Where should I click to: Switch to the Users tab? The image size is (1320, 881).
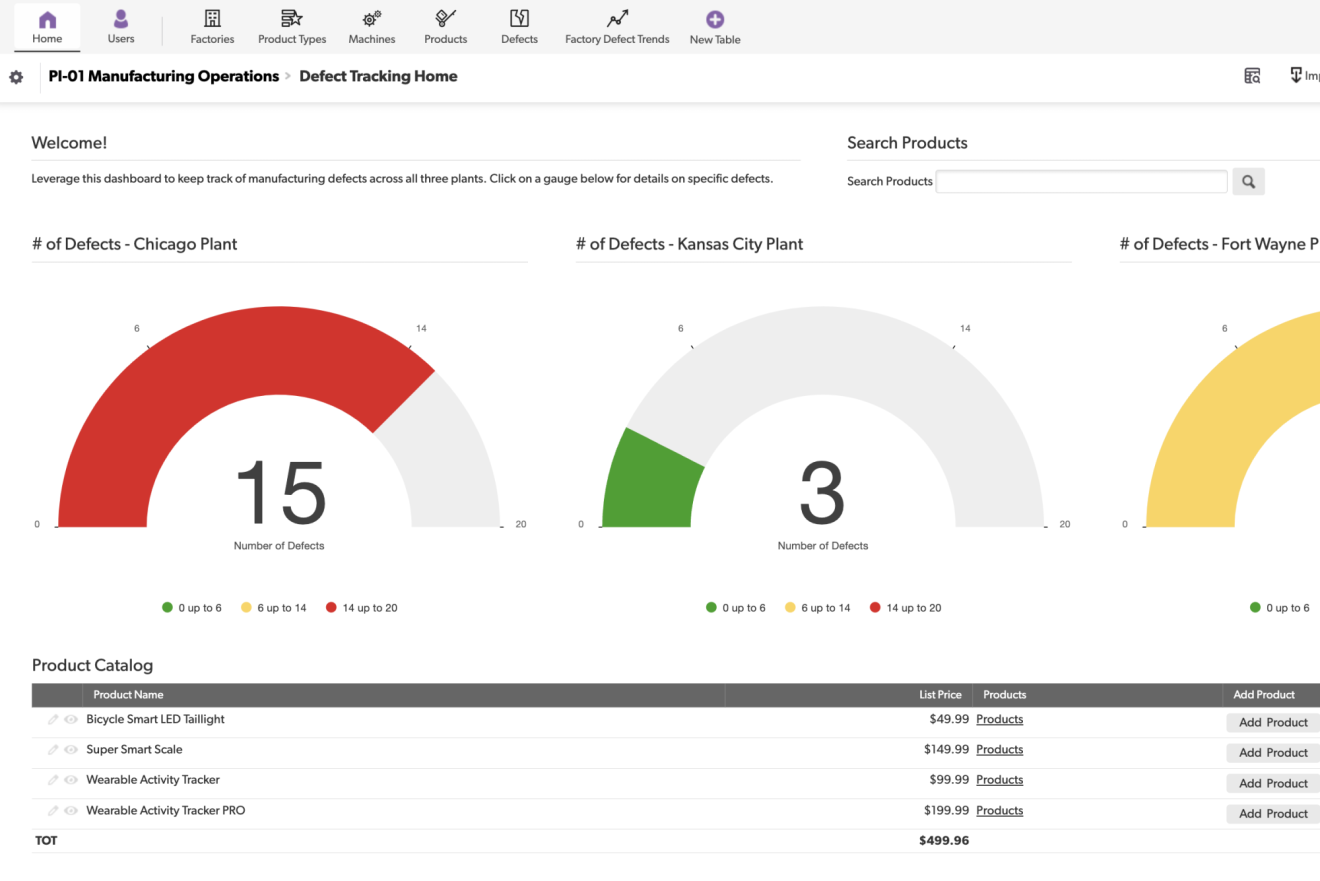click(x=121, y=27)
